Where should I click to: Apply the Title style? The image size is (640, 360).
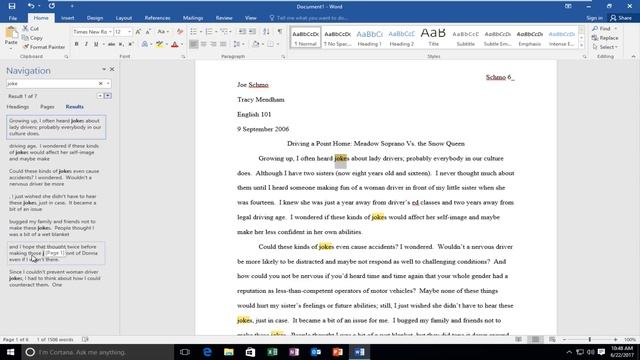[433, 38]
